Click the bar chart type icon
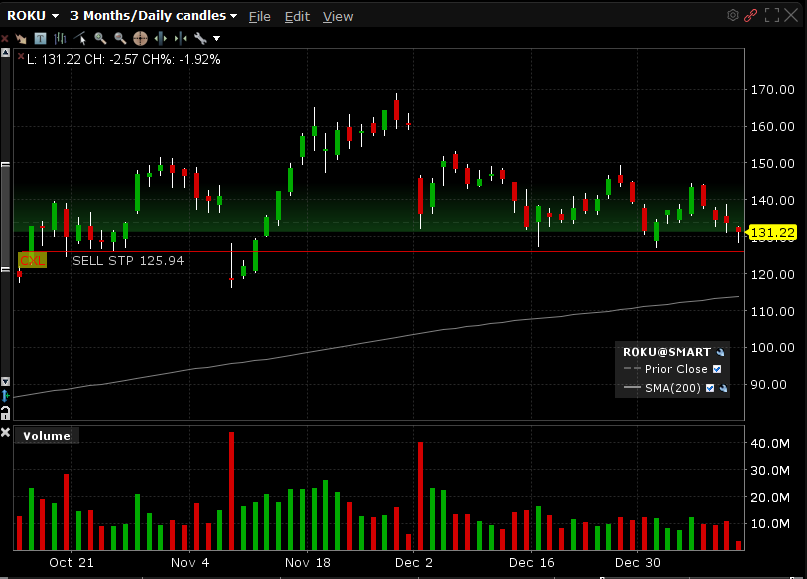This screenshot has width=807, height=579. click(x=60, y=38)
